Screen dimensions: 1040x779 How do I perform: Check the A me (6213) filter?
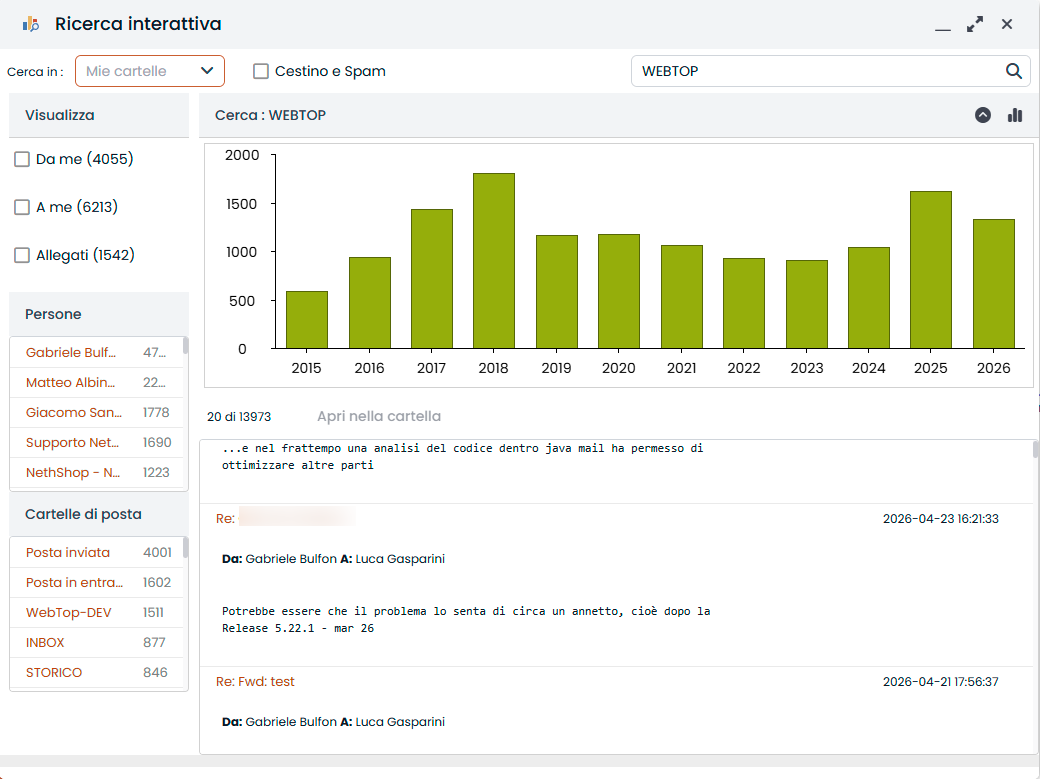pyautogui.click(x=22, y=207)
